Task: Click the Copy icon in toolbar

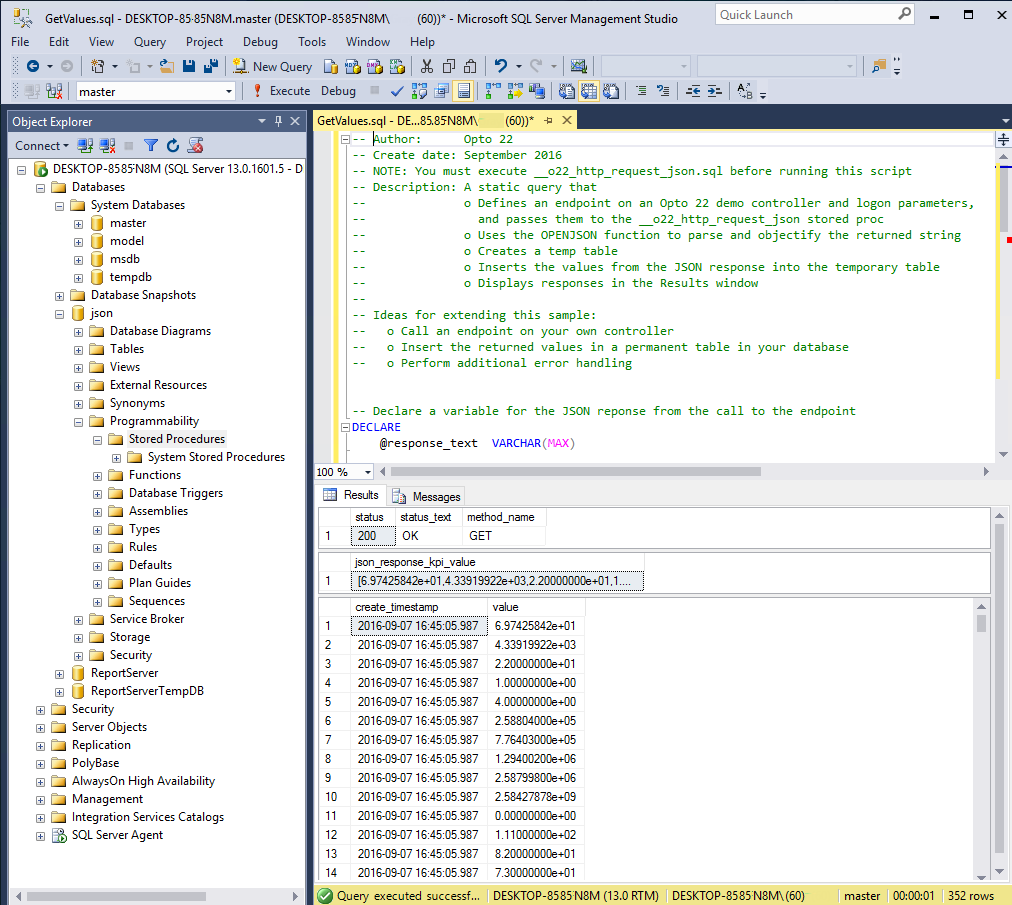Action: [449, 66]
